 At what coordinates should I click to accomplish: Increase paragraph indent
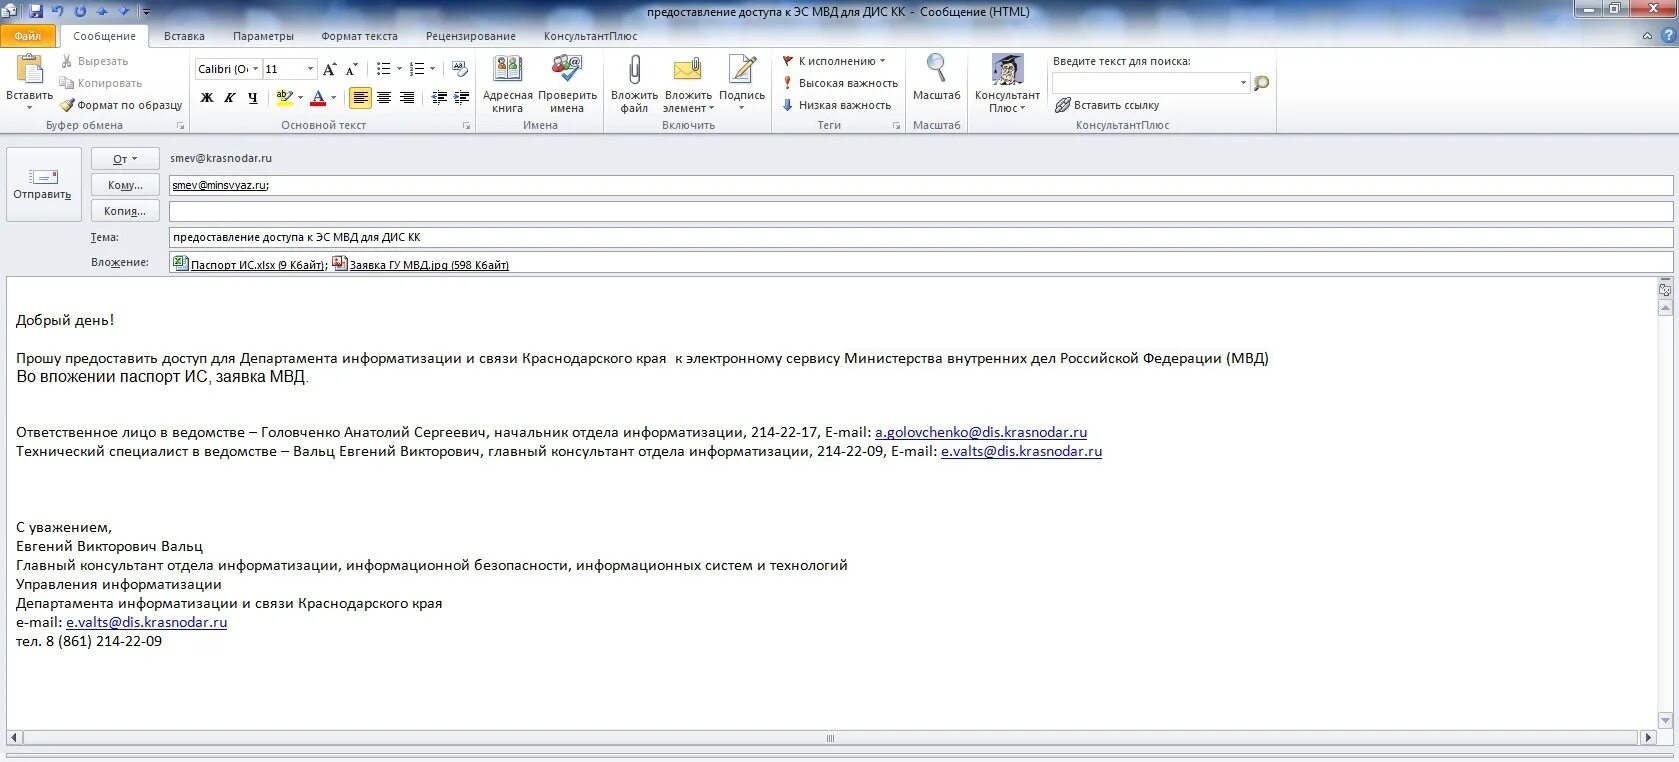(461, 98)
